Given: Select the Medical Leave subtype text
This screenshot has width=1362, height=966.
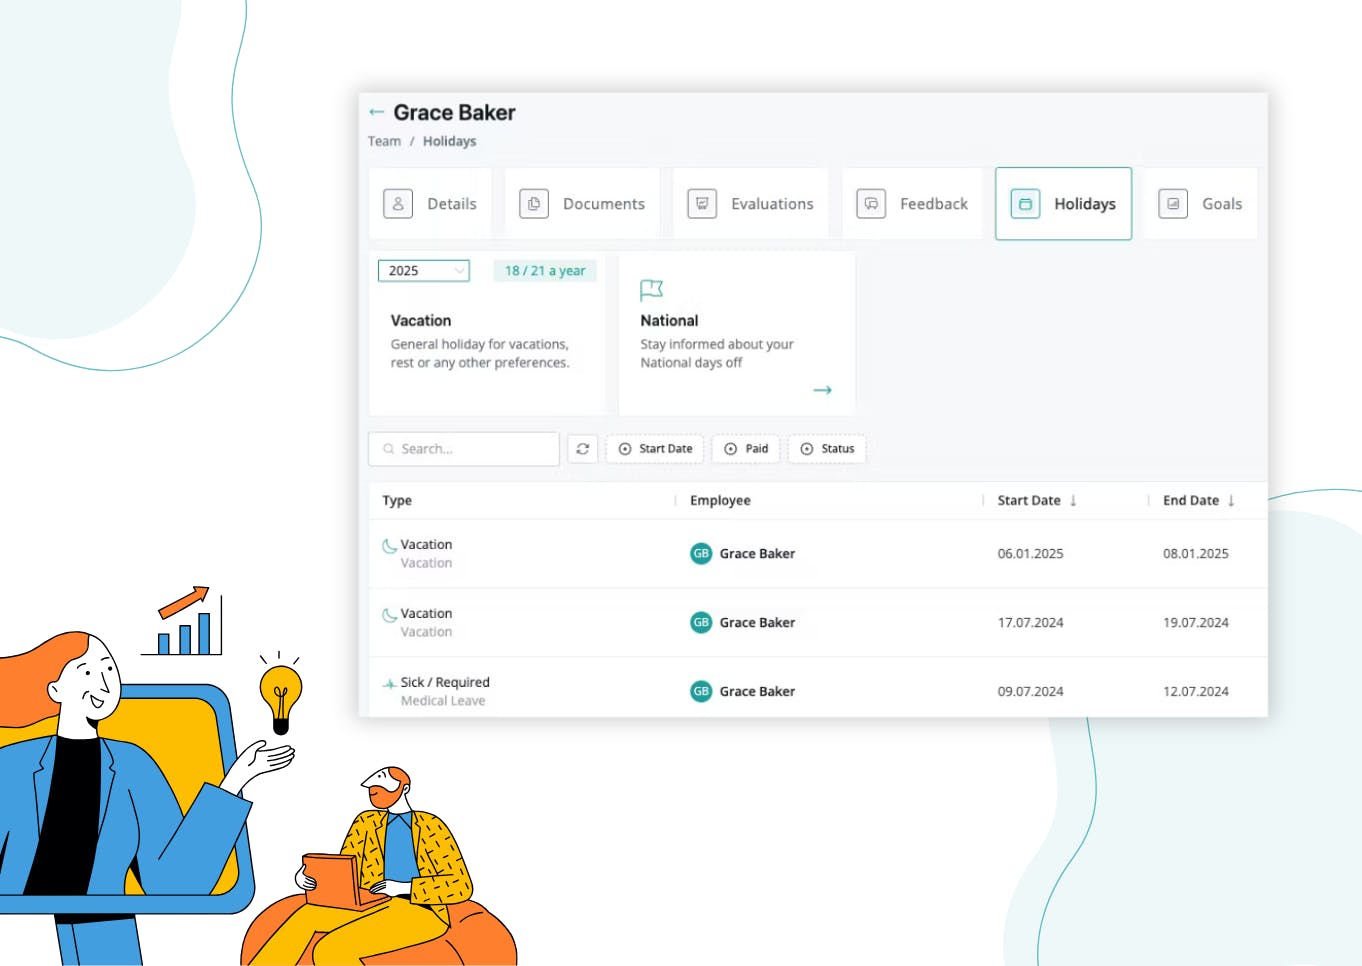Looking at the screenshot, I should (443, 701).
